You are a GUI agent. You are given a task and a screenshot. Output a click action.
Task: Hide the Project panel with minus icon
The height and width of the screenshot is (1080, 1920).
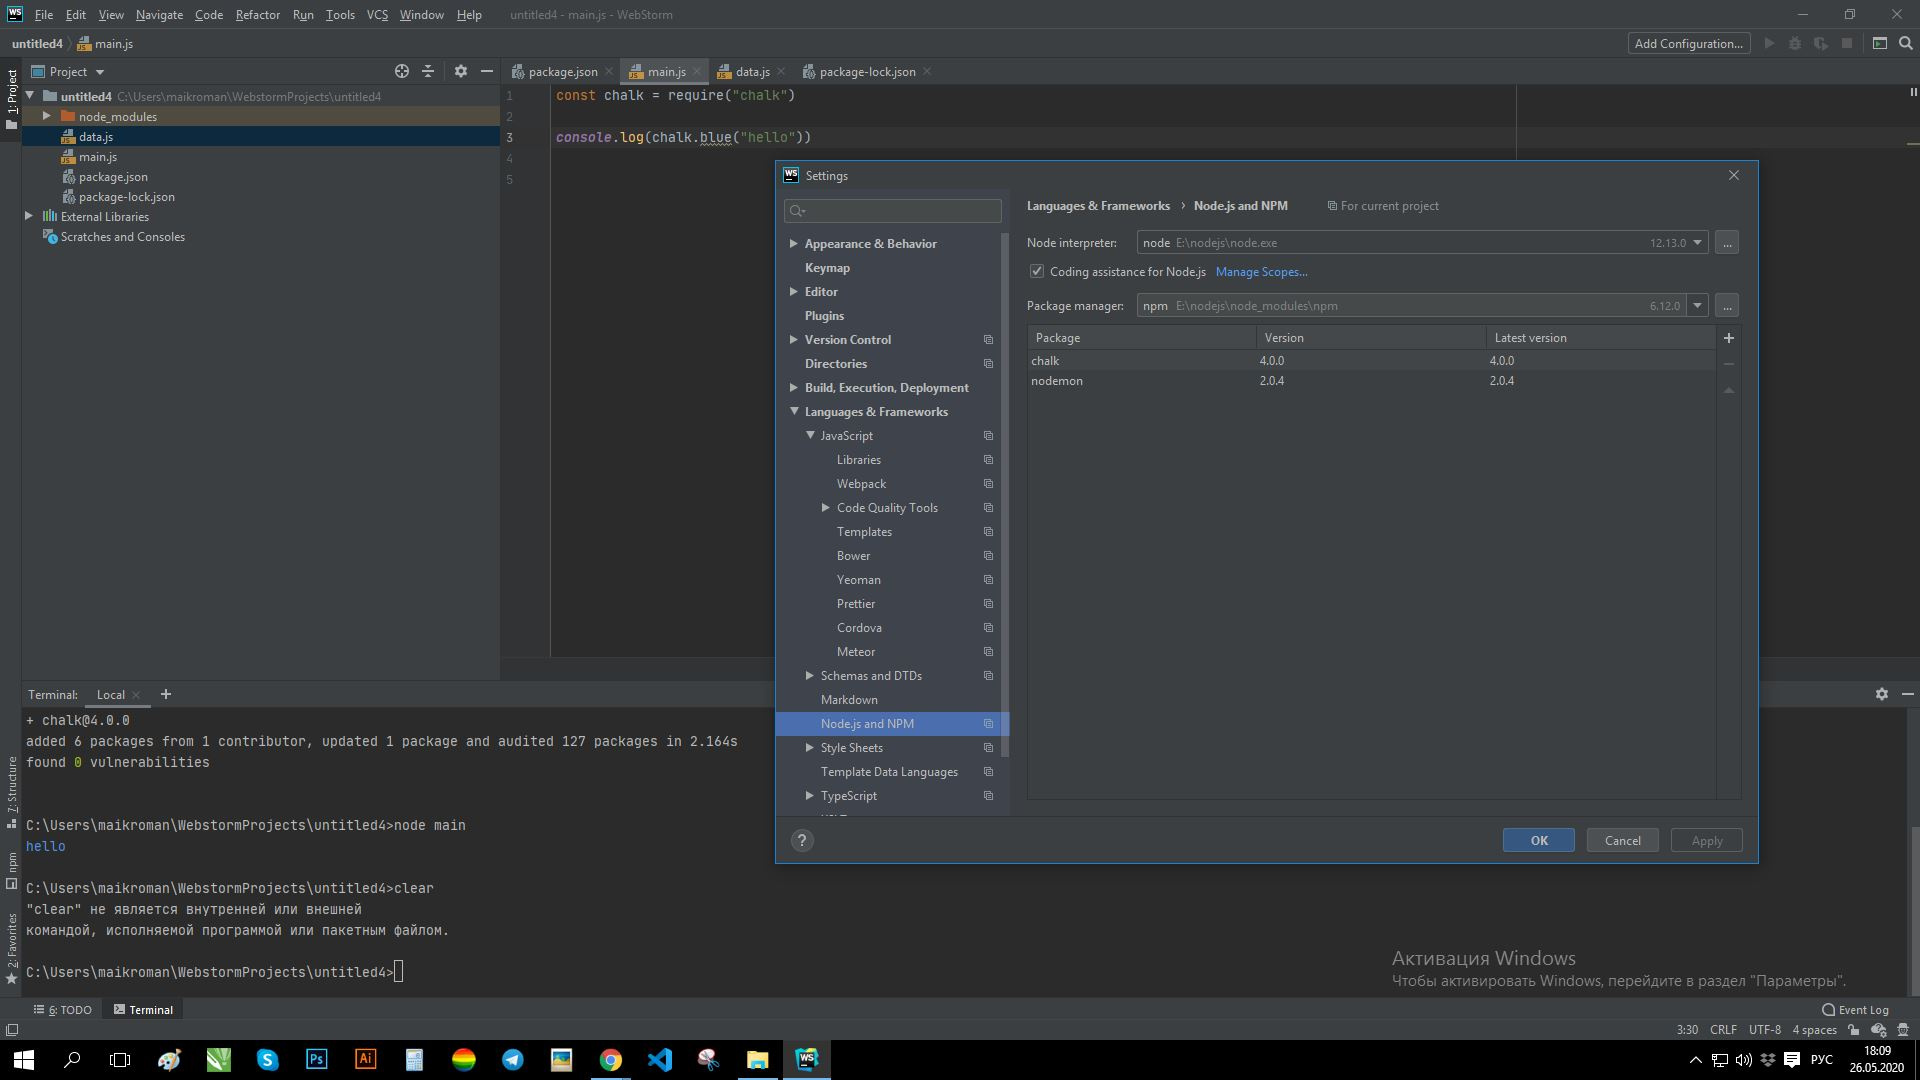(487, 71)
